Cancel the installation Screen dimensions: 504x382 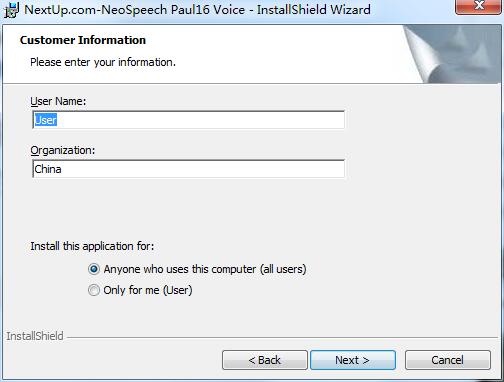tap(448, 360)
